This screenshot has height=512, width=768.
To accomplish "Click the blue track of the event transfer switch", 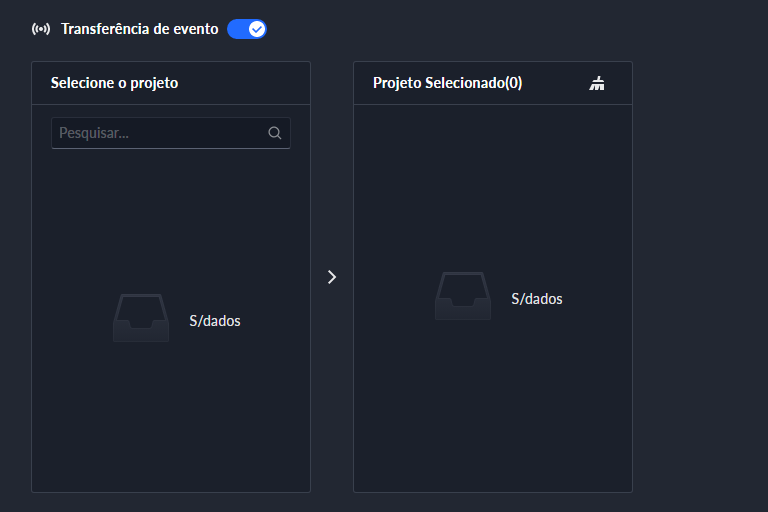I will pyautogui.click(x=237, y=29).
